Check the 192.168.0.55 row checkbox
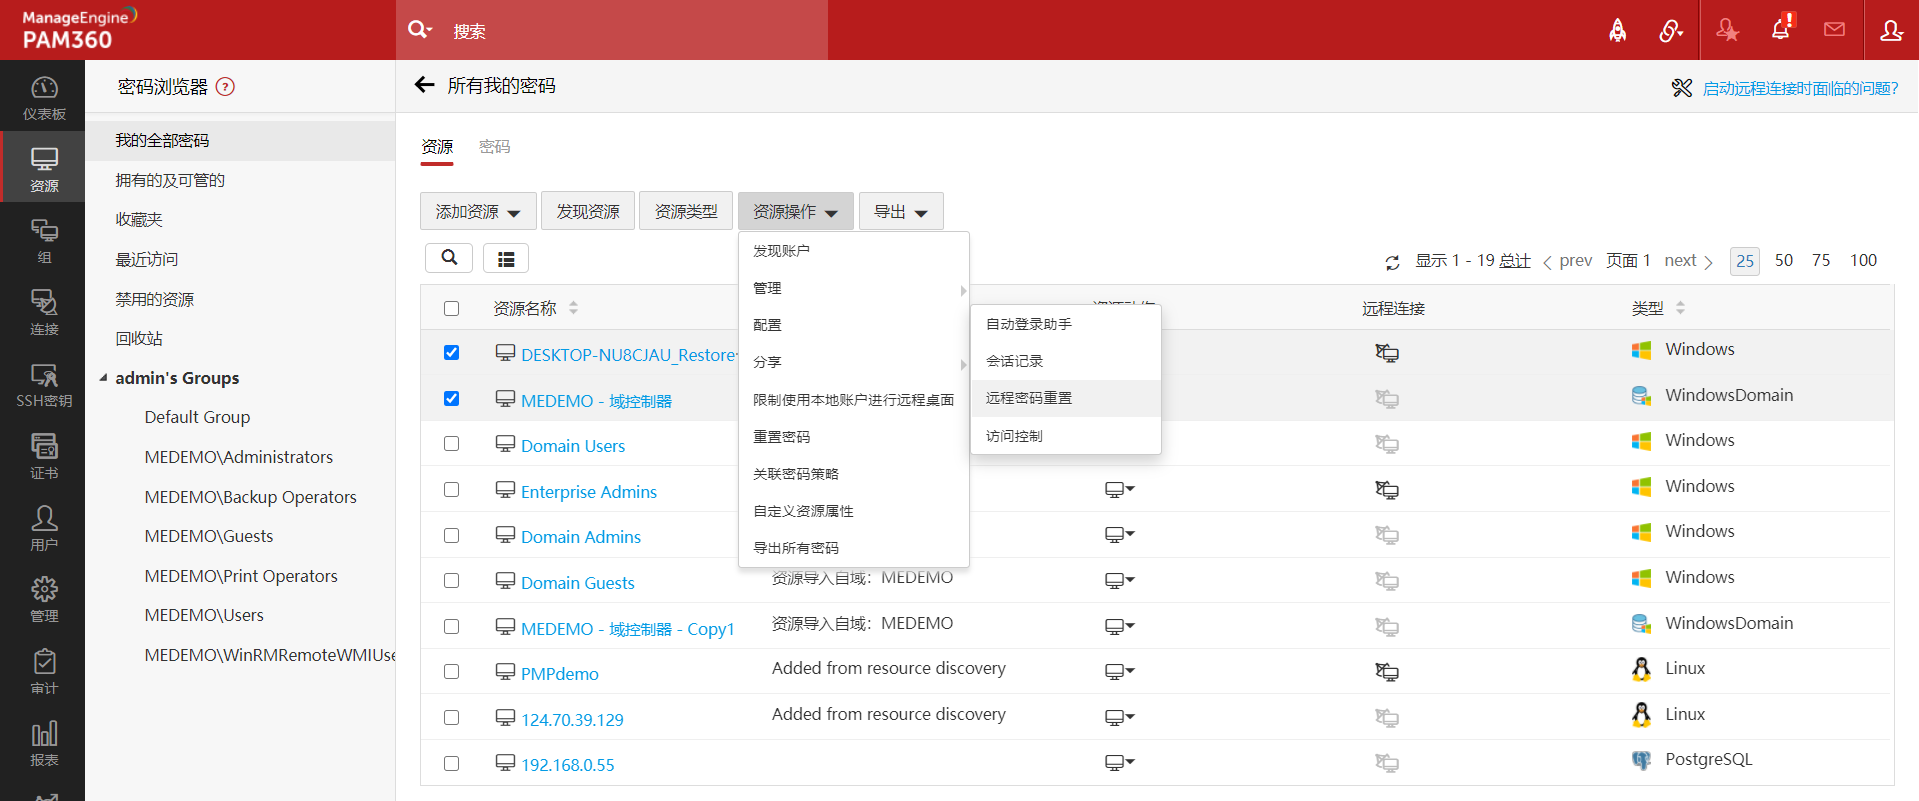Viewport: 1919px width, 801px height. pyautogui.click(x=452, y=763)
